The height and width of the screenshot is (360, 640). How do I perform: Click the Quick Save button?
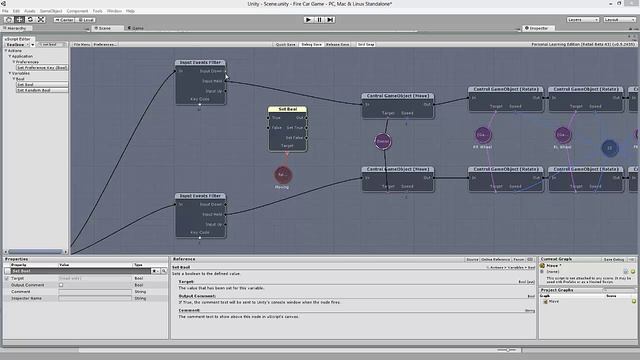pos(285,44)
